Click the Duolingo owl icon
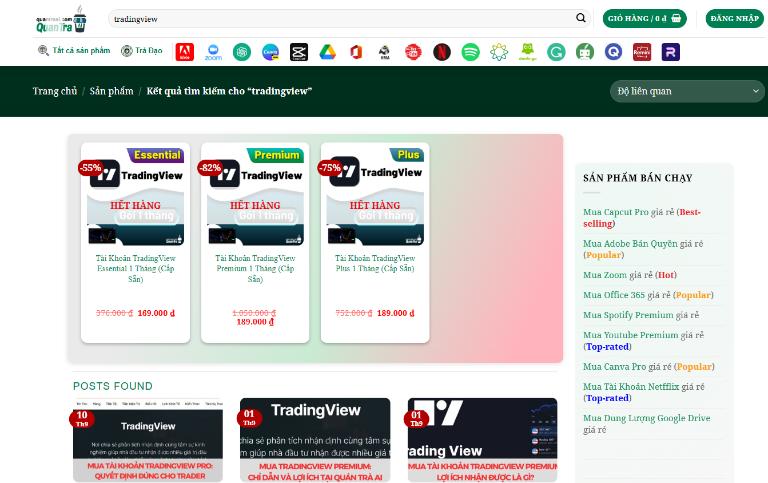Image resolution: width=768 pixels, height=483 pixels. (527, 52)
